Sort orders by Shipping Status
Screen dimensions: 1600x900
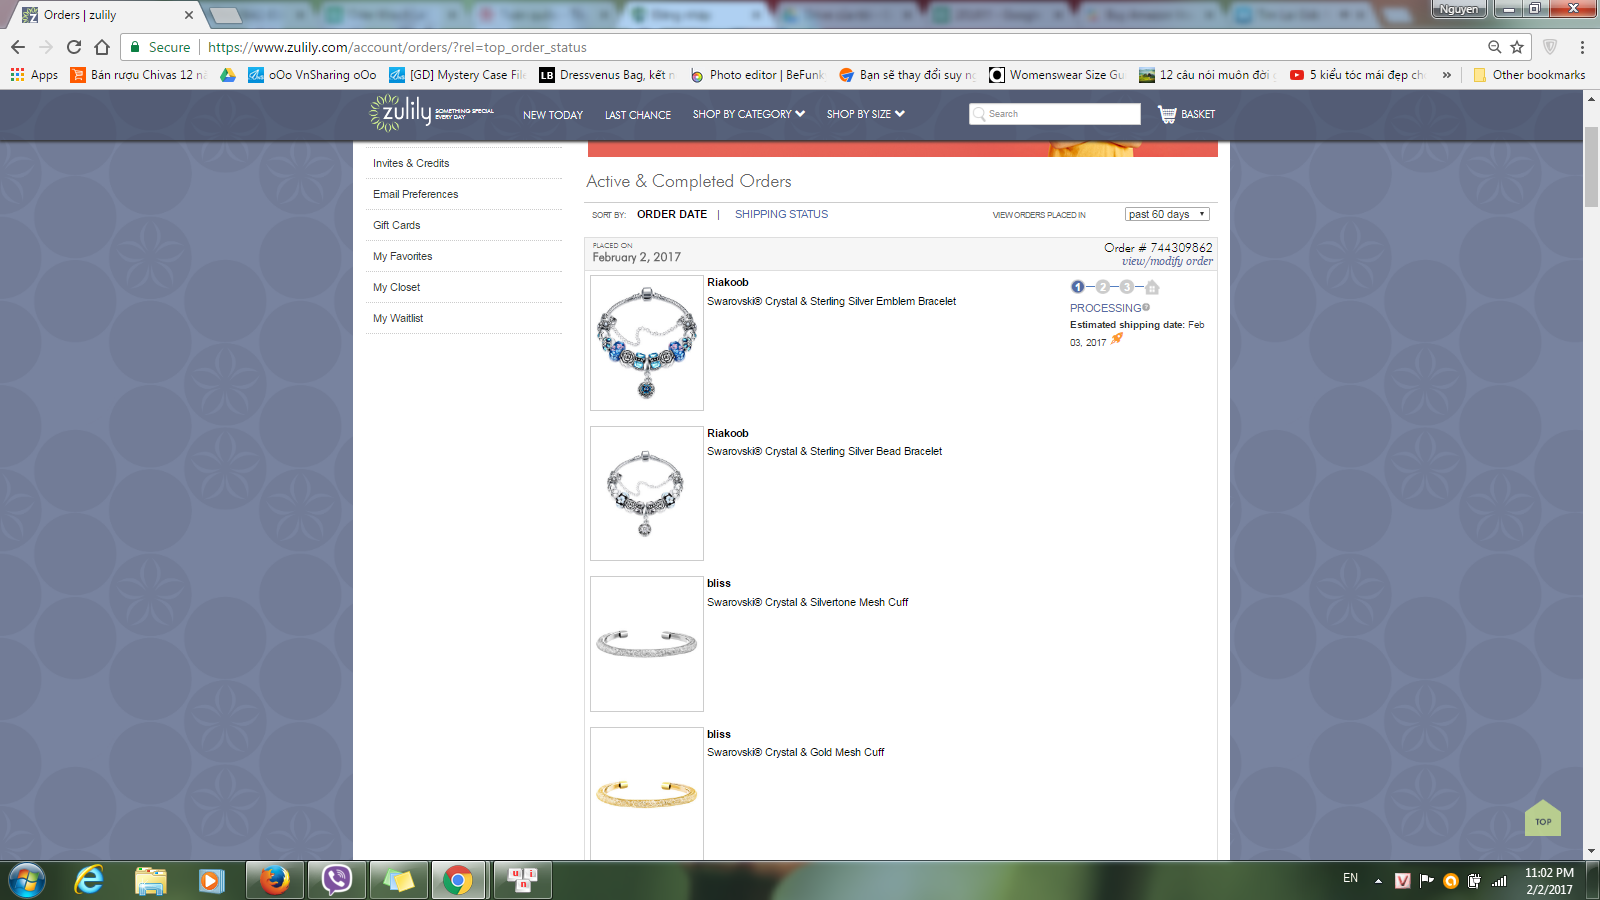tap(781, 214)
